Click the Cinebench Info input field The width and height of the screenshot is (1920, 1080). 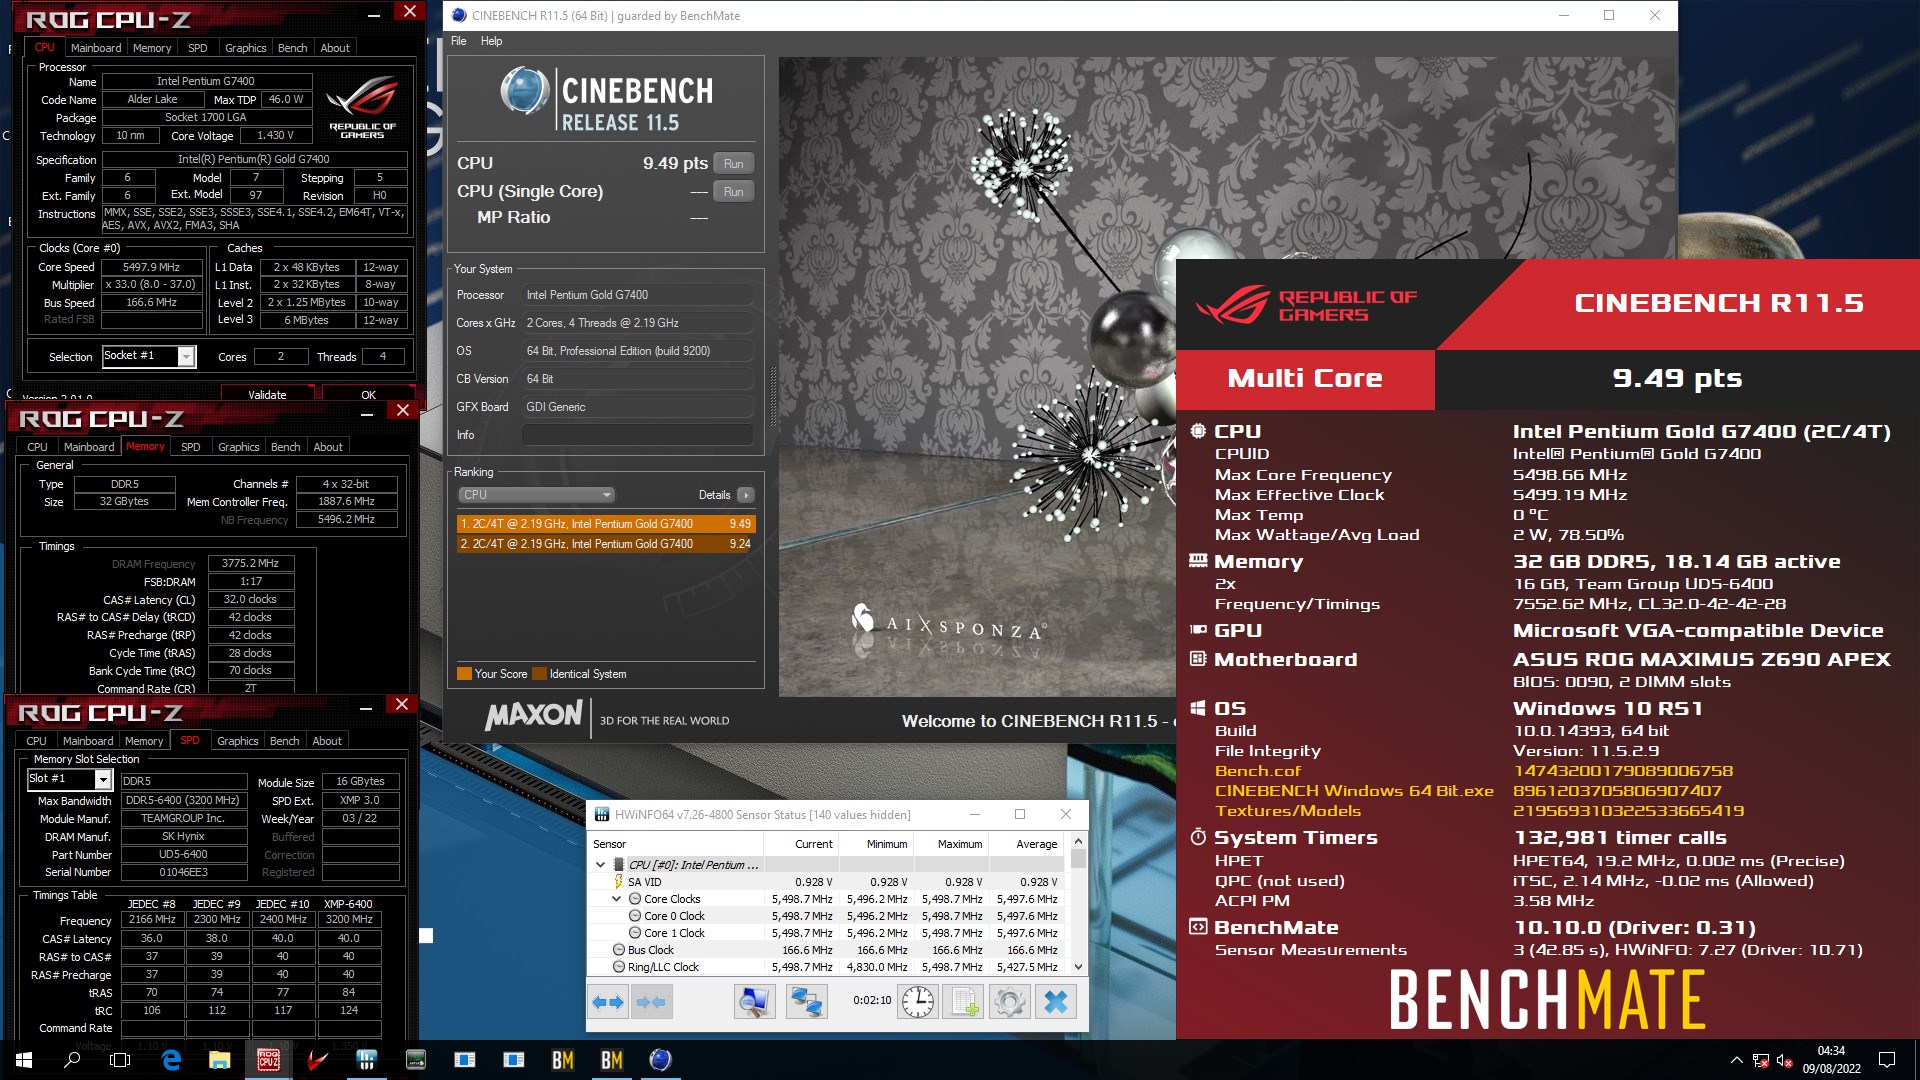(x=637, y=435)
